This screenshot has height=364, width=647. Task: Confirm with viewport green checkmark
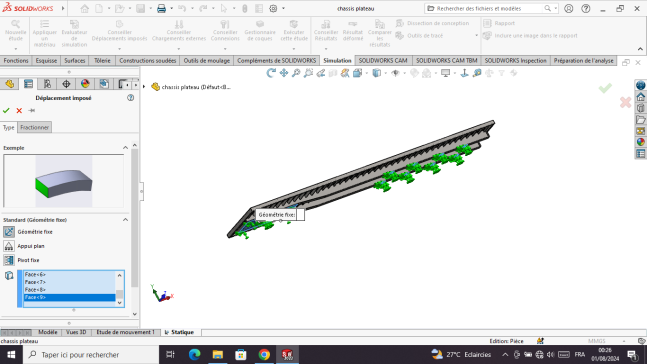click(605, 88)
